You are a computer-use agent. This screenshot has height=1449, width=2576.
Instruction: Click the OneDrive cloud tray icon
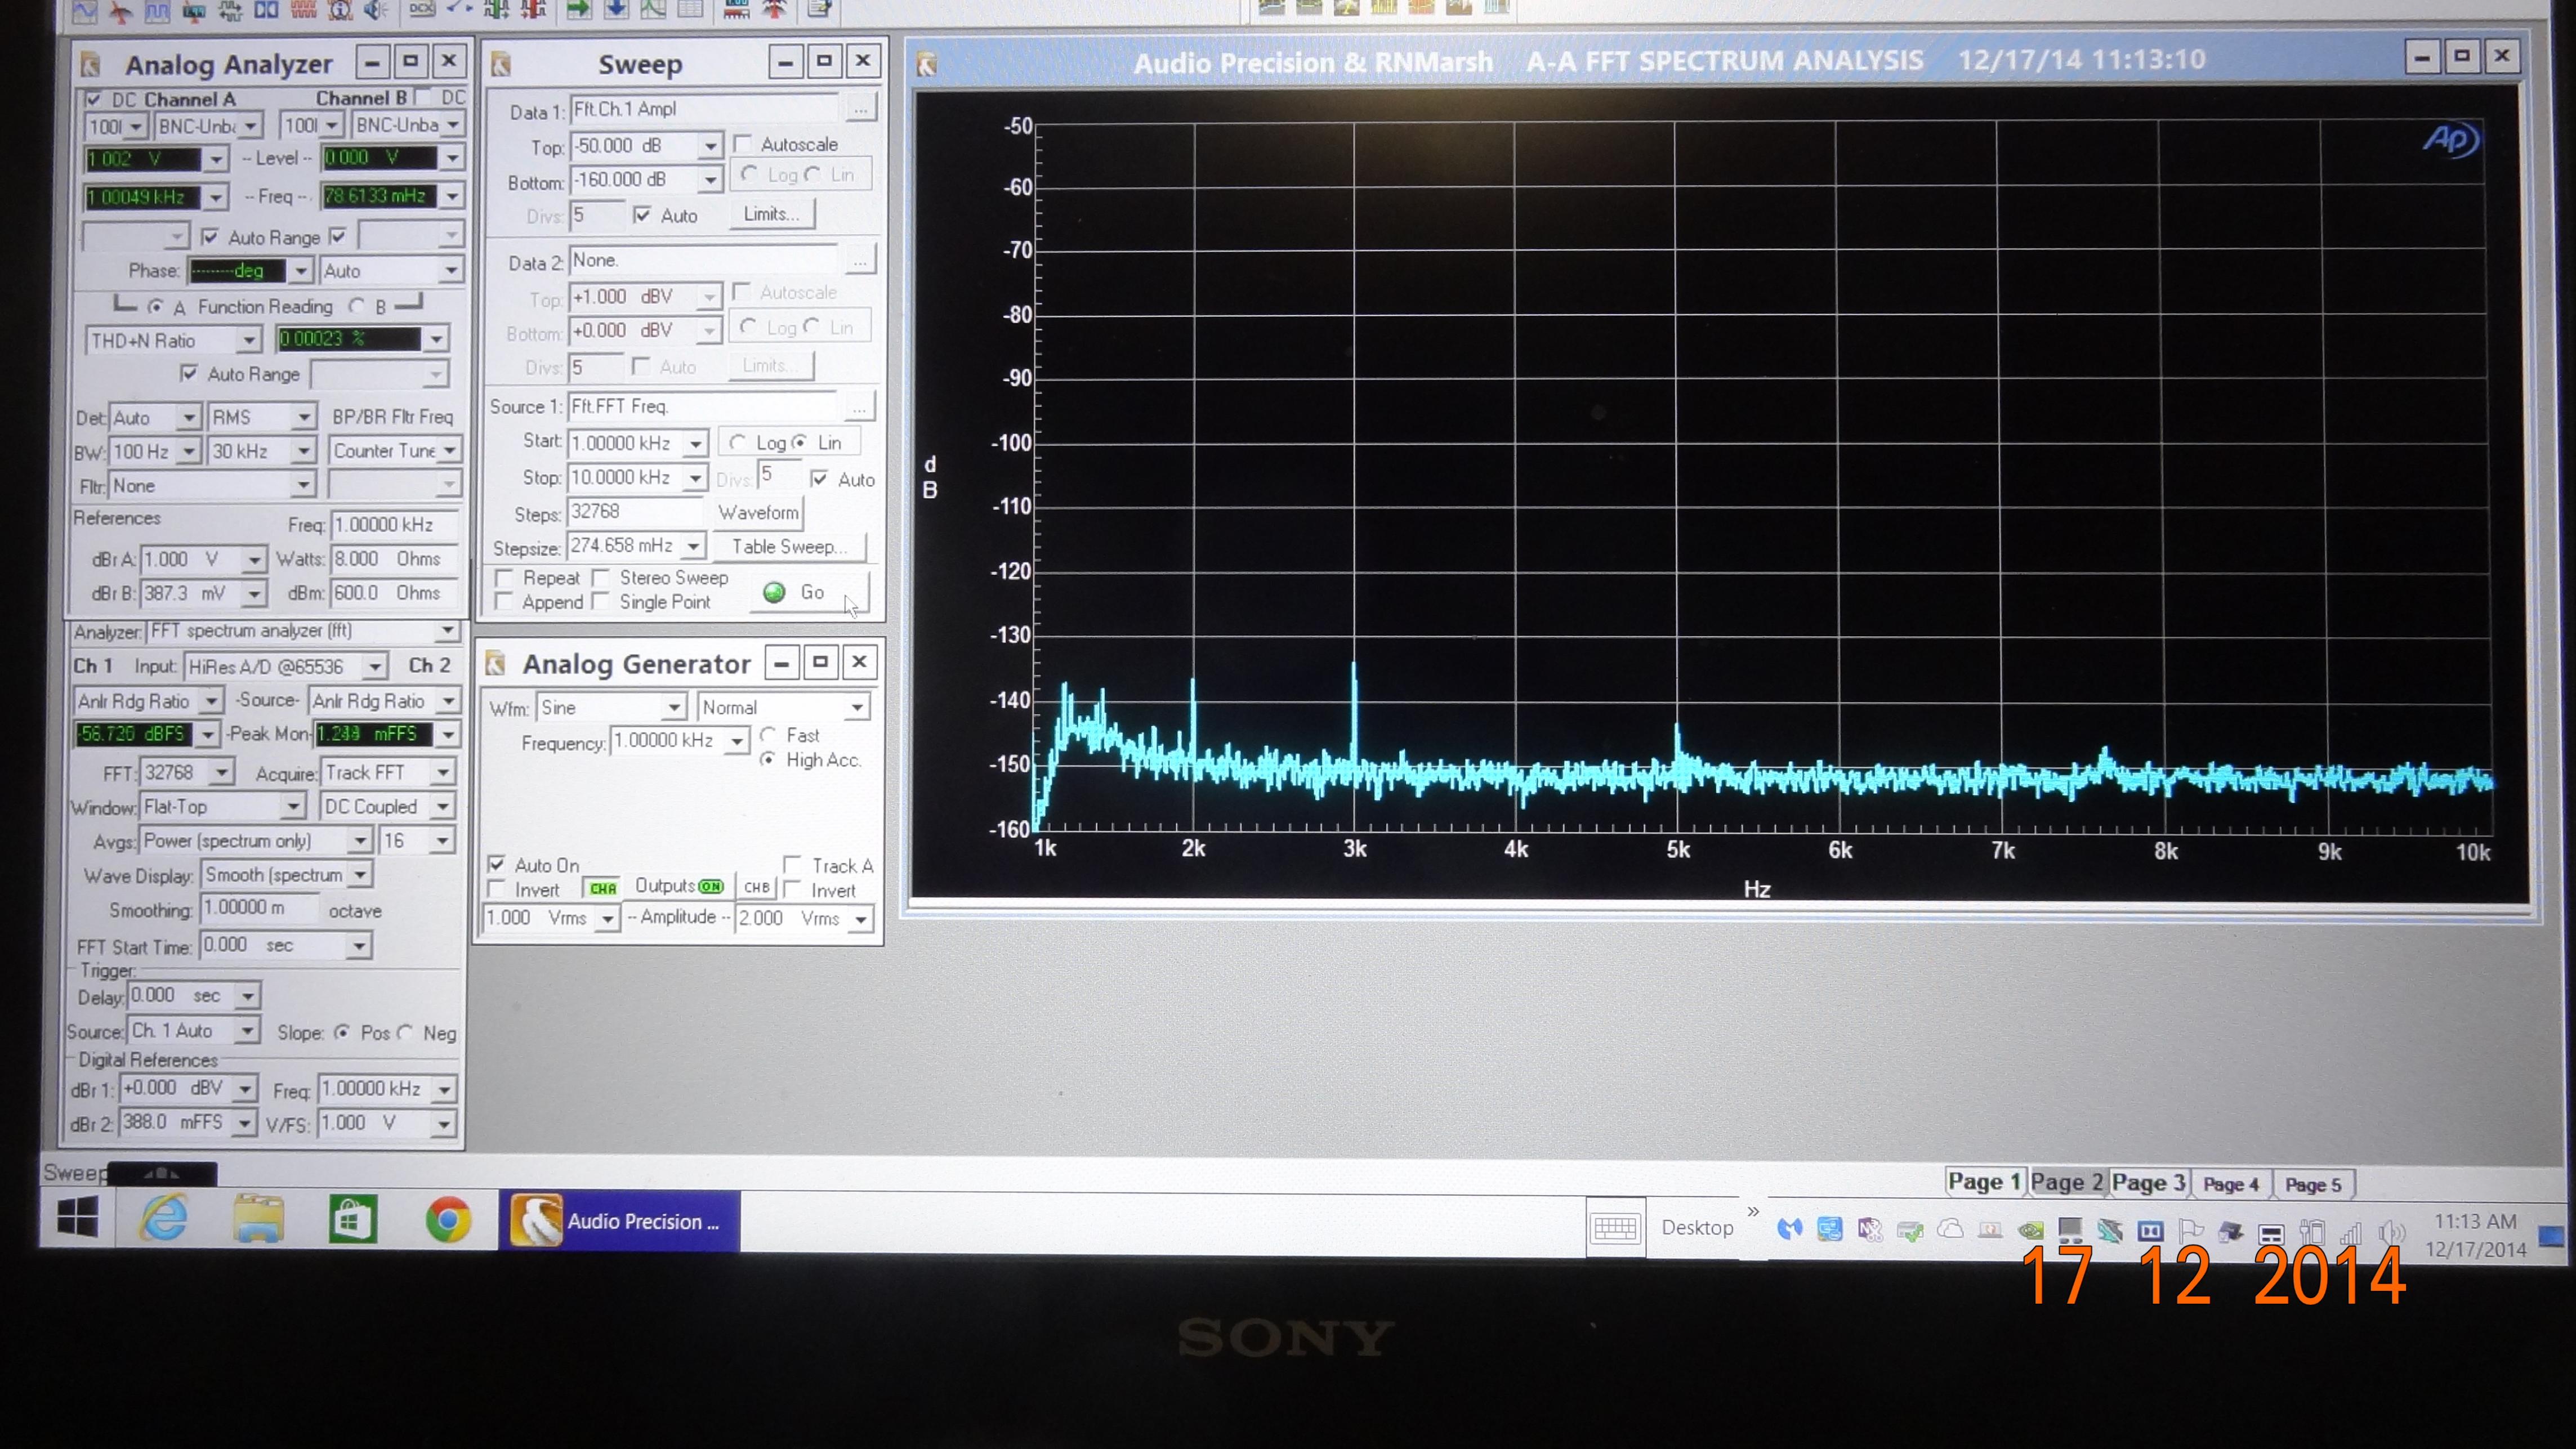coord(1950,1229)
